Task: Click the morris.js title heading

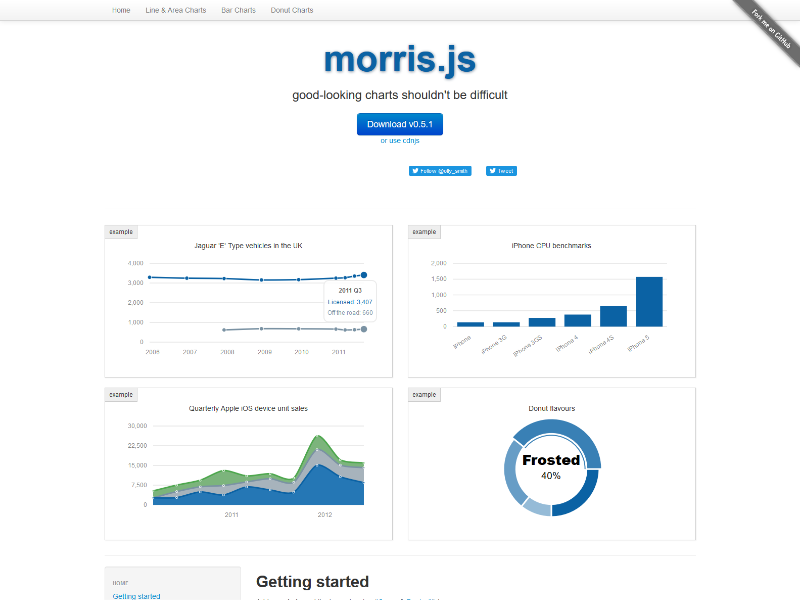Action: 399,60
